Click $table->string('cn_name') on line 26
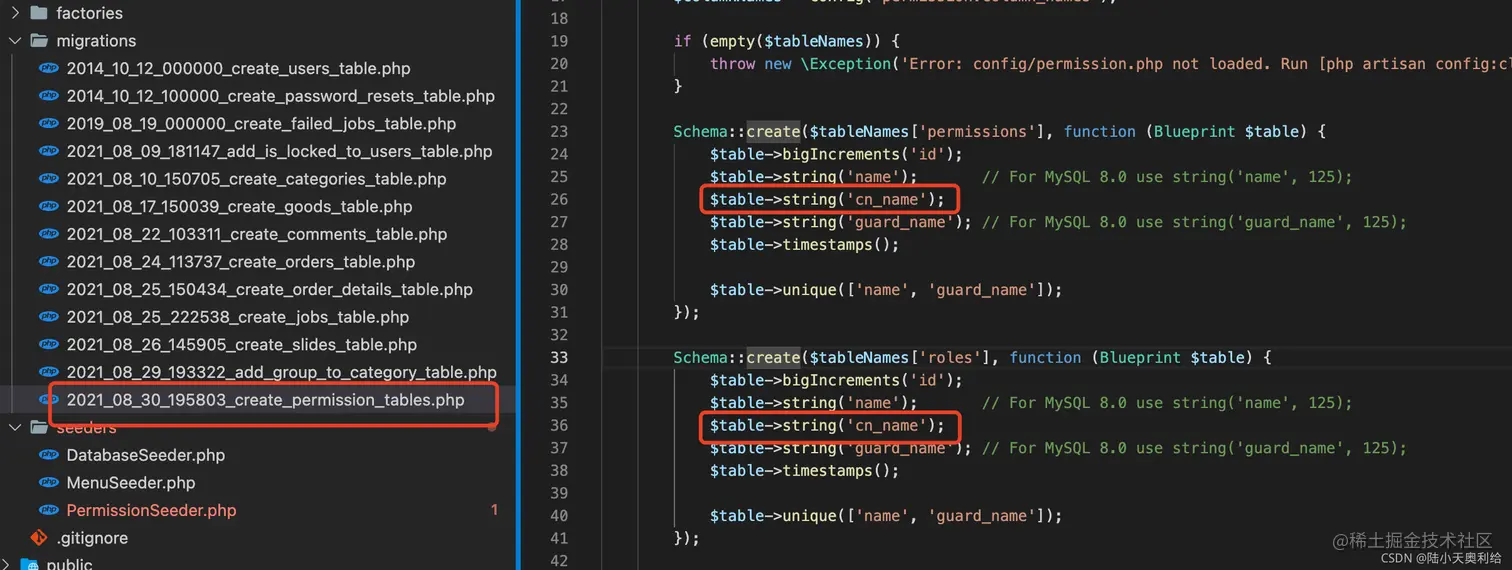1512x570 pixels. pyautogui.click(x=827, y=199)
